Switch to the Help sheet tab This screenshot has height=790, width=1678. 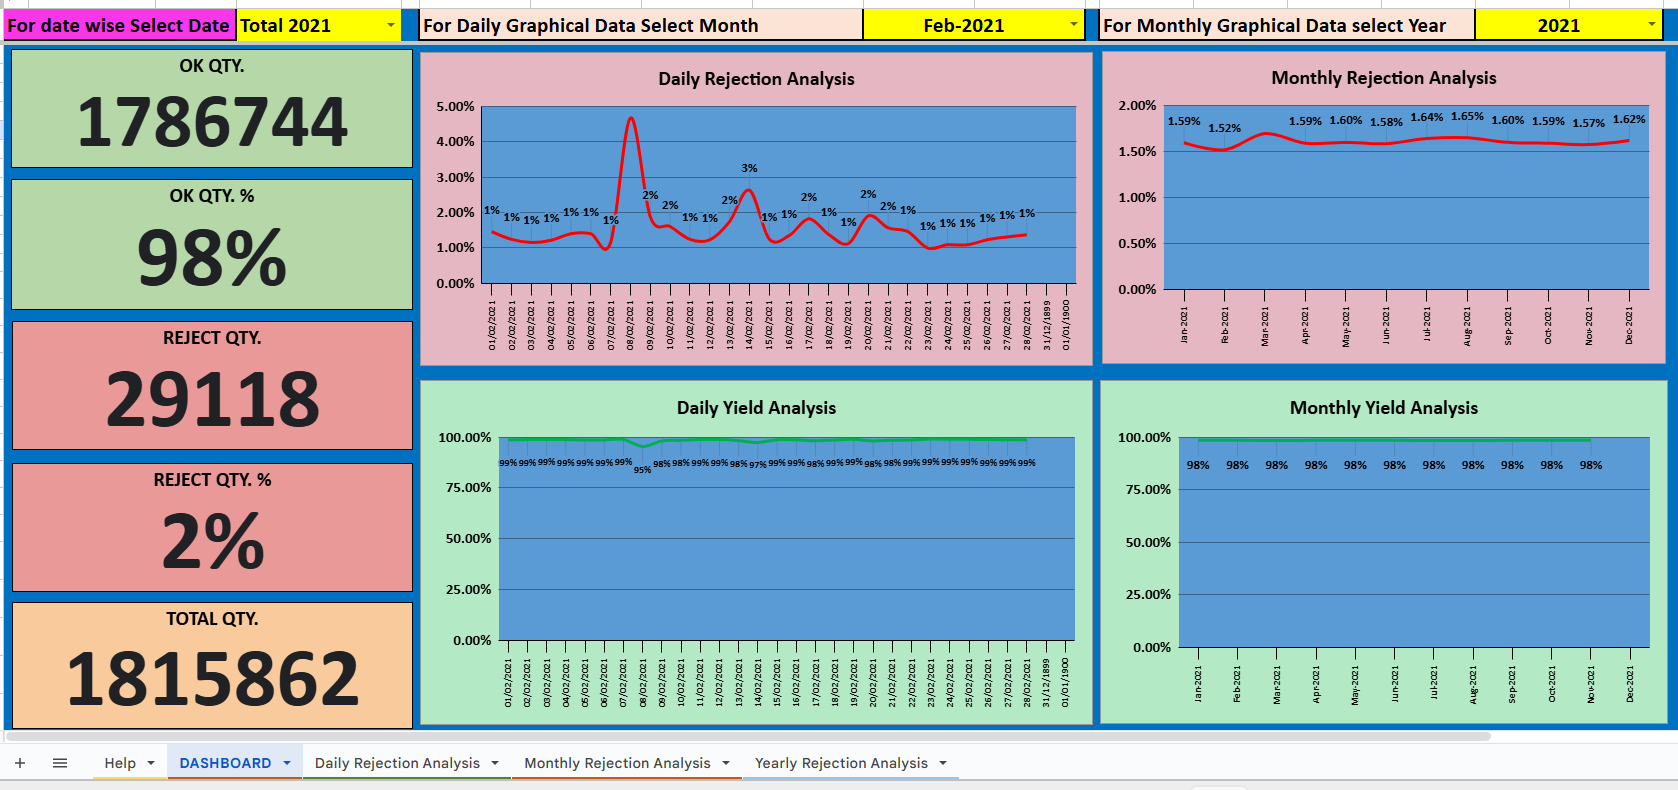click(x=119, y=763)
